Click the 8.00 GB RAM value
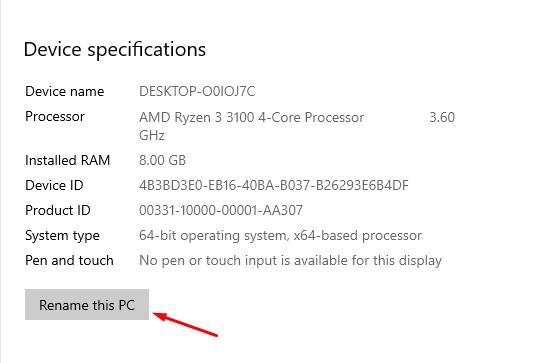 (162, 160)
